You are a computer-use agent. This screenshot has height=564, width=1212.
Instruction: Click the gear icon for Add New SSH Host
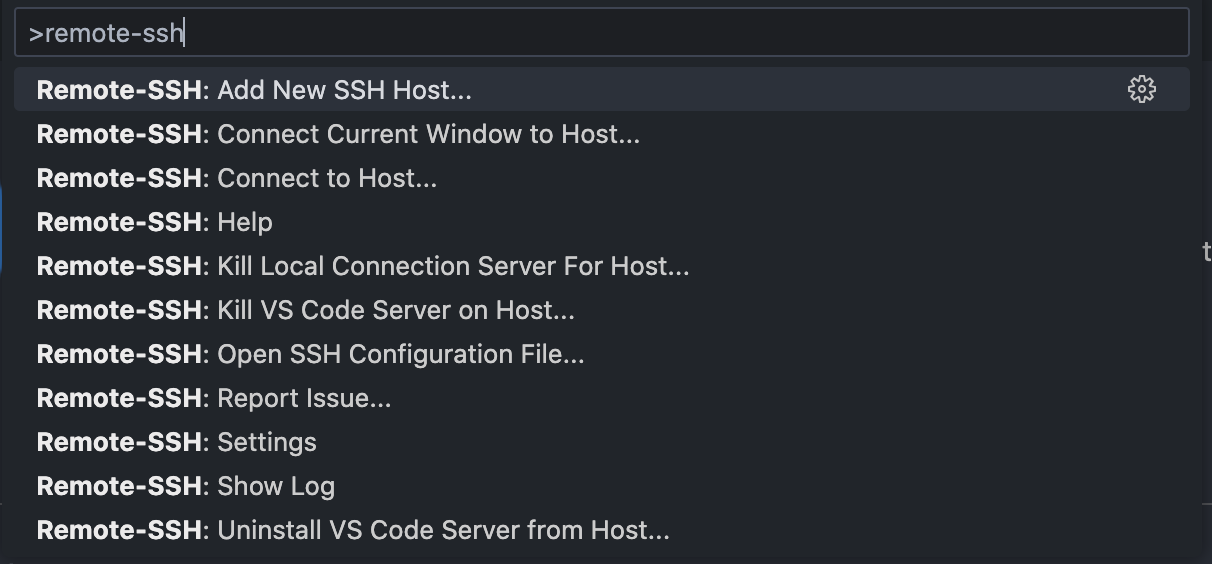(1141, 90)
